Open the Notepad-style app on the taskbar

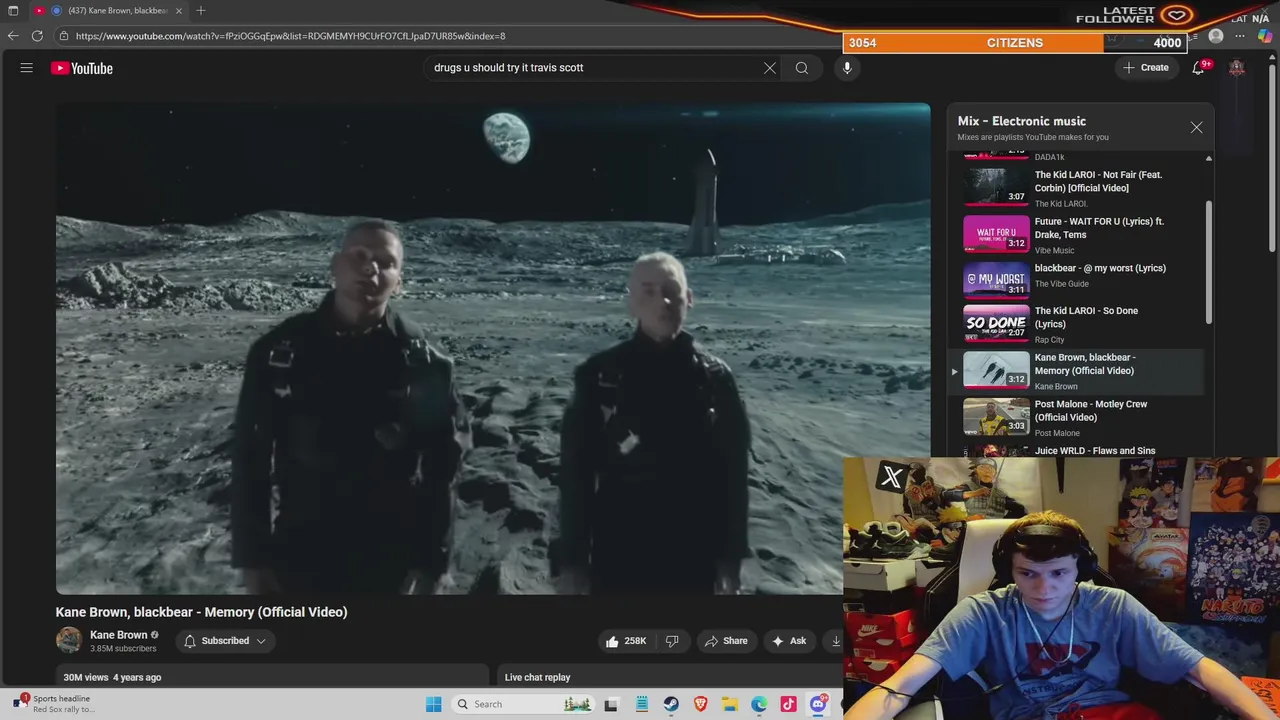tap(641, 704)
